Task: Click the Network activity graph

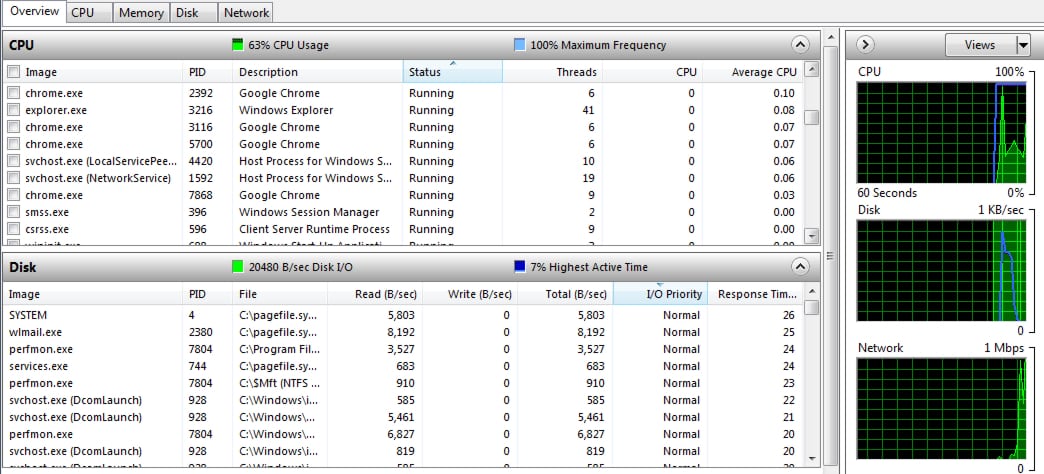Action: 941,409
